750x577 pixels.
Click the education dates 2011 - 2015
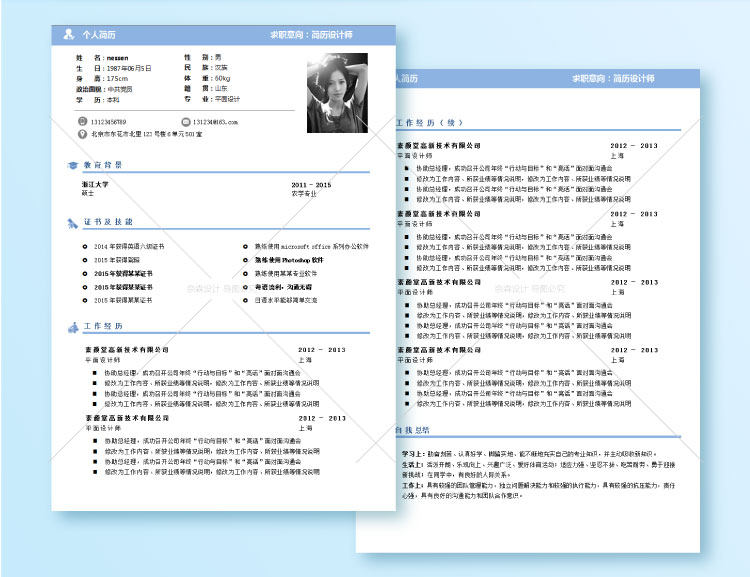[311, 185]
